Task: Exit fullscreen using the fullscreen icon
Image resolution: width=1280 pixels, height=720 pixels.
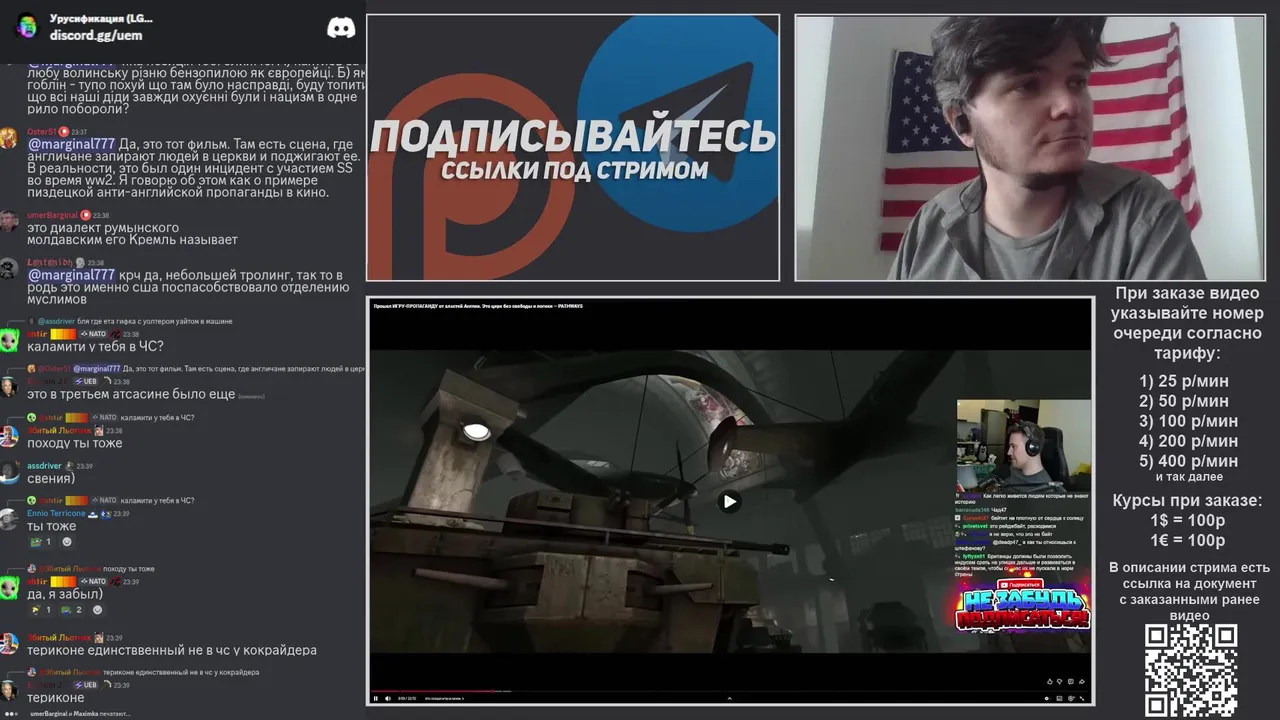Action: 1082,699
